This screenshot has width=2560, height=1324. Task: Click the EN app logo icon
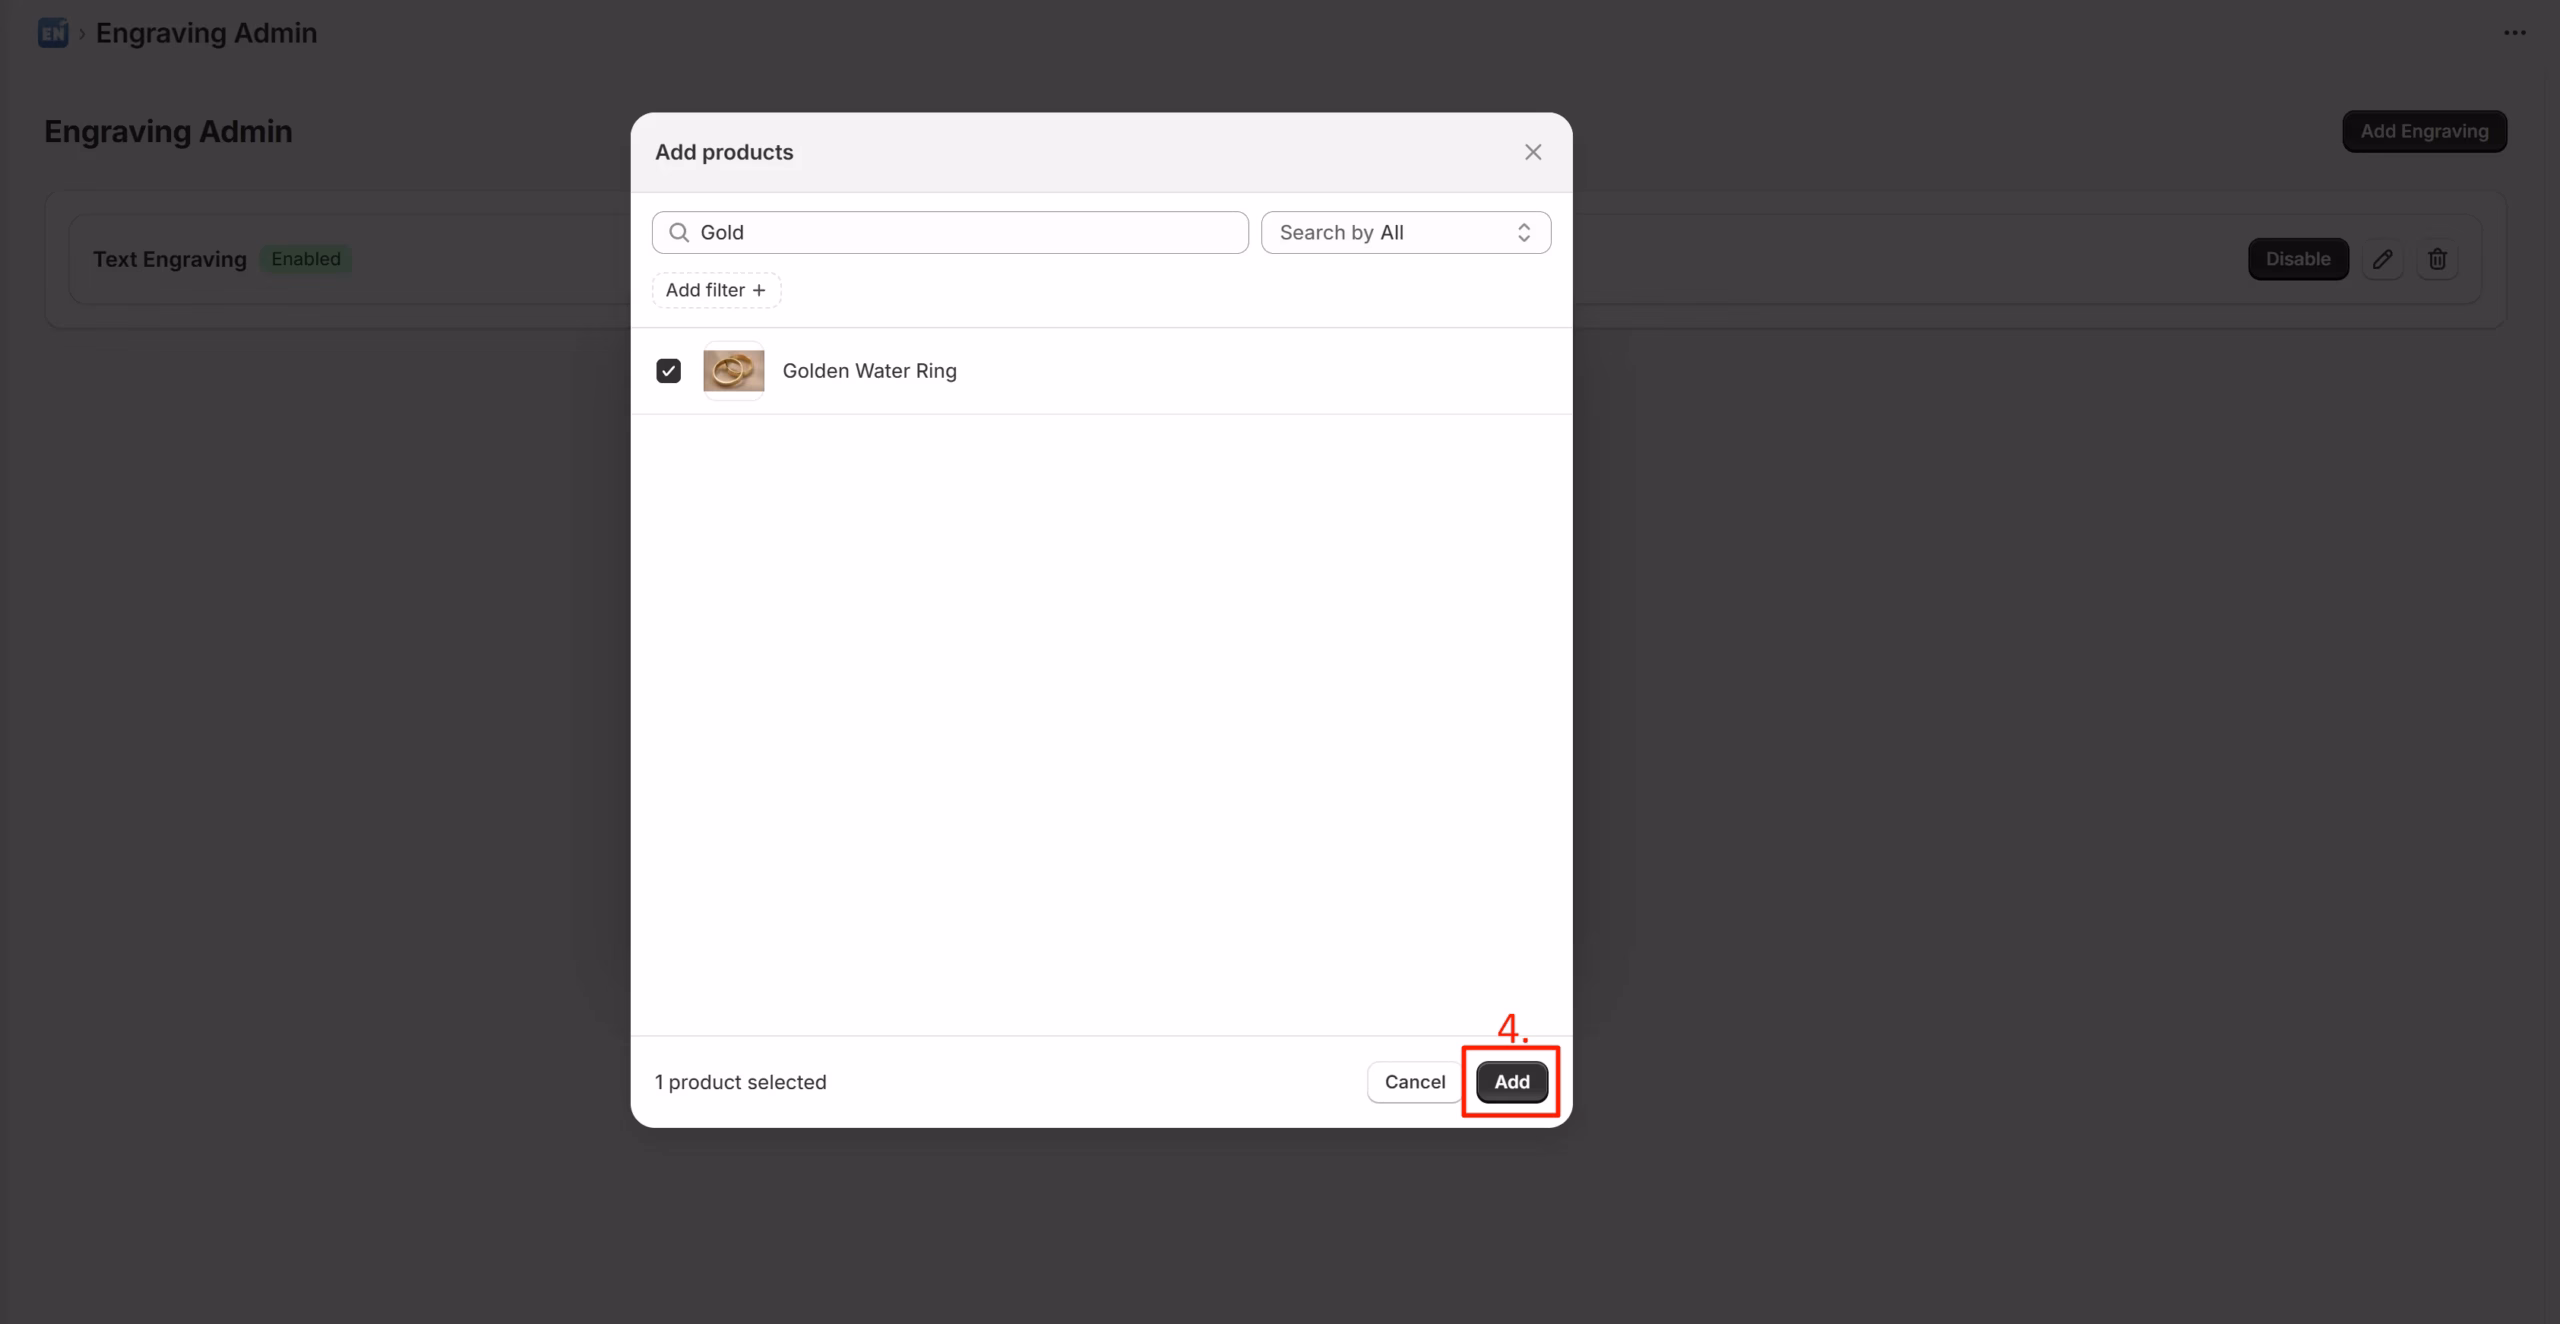[x=52, y=33]
